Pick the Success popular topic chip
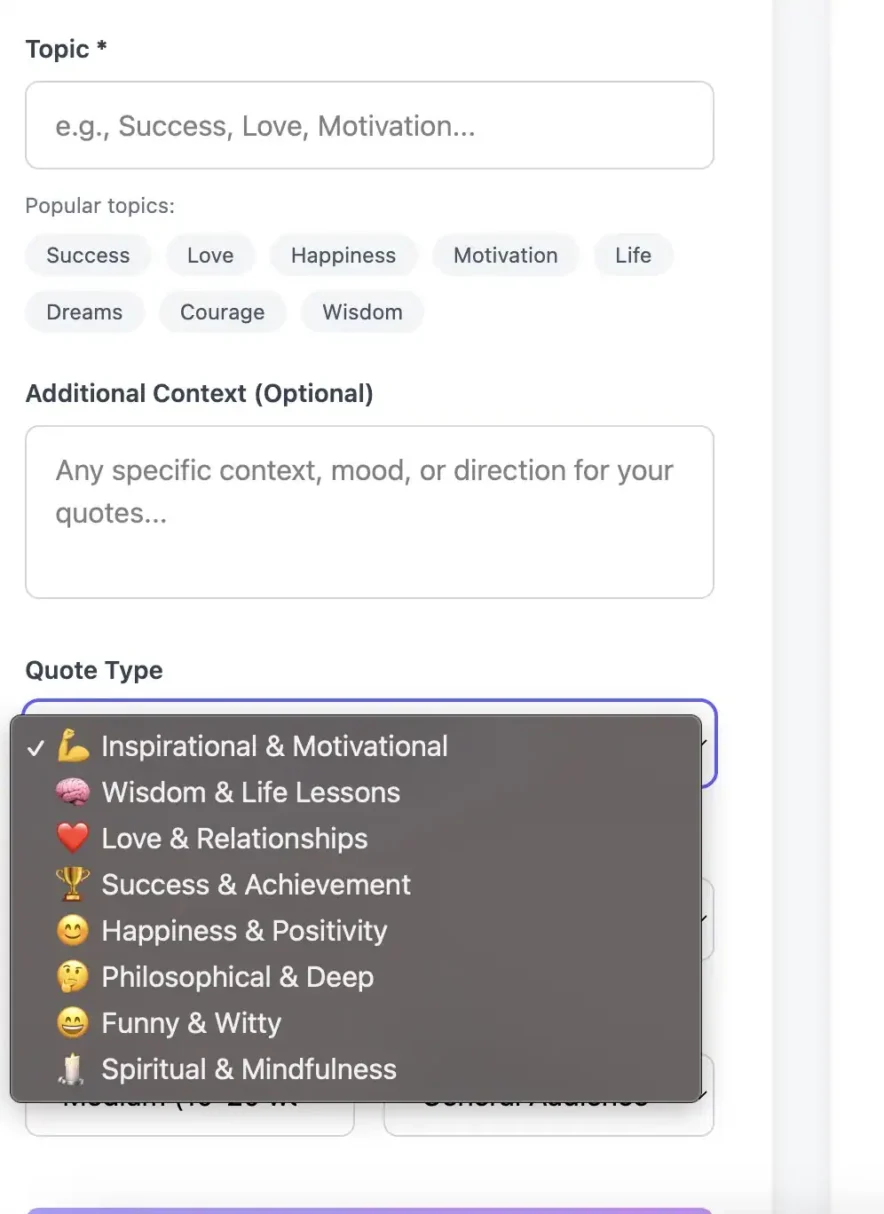Viewport: 884px width, 1214px height. [88, 255]
